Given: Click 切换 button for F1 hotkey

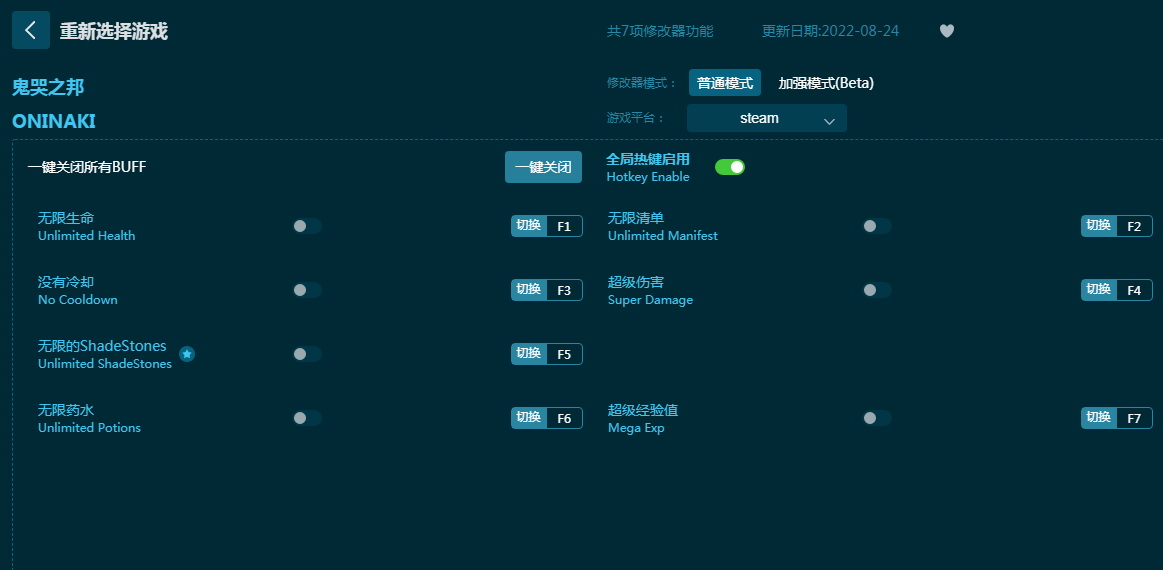Looking at the screenshot, I should point(529,226).
